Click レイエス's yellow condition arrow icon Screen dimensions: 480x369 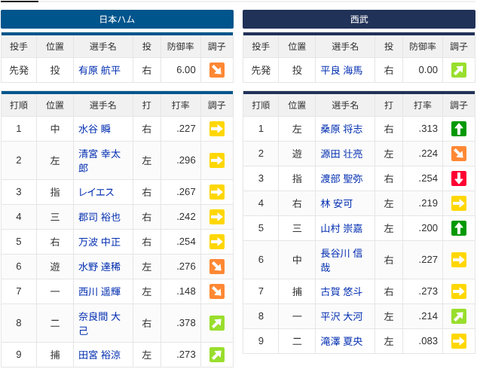[x=217, y=192]
